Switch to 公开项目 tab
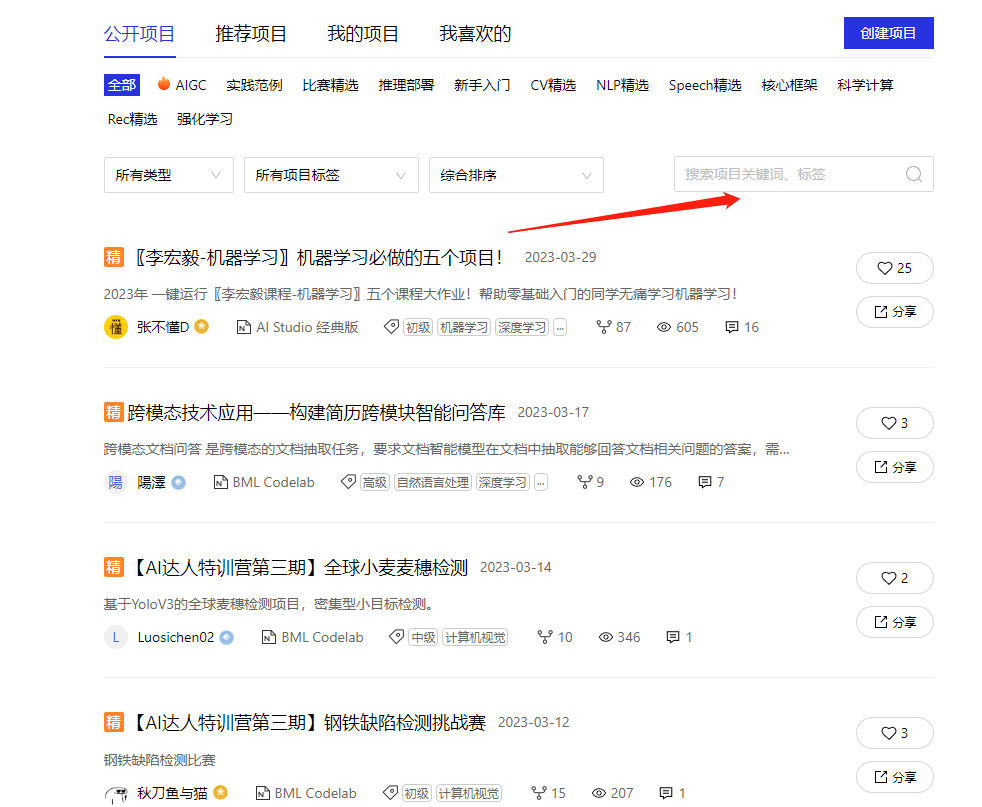 (140, 34)
